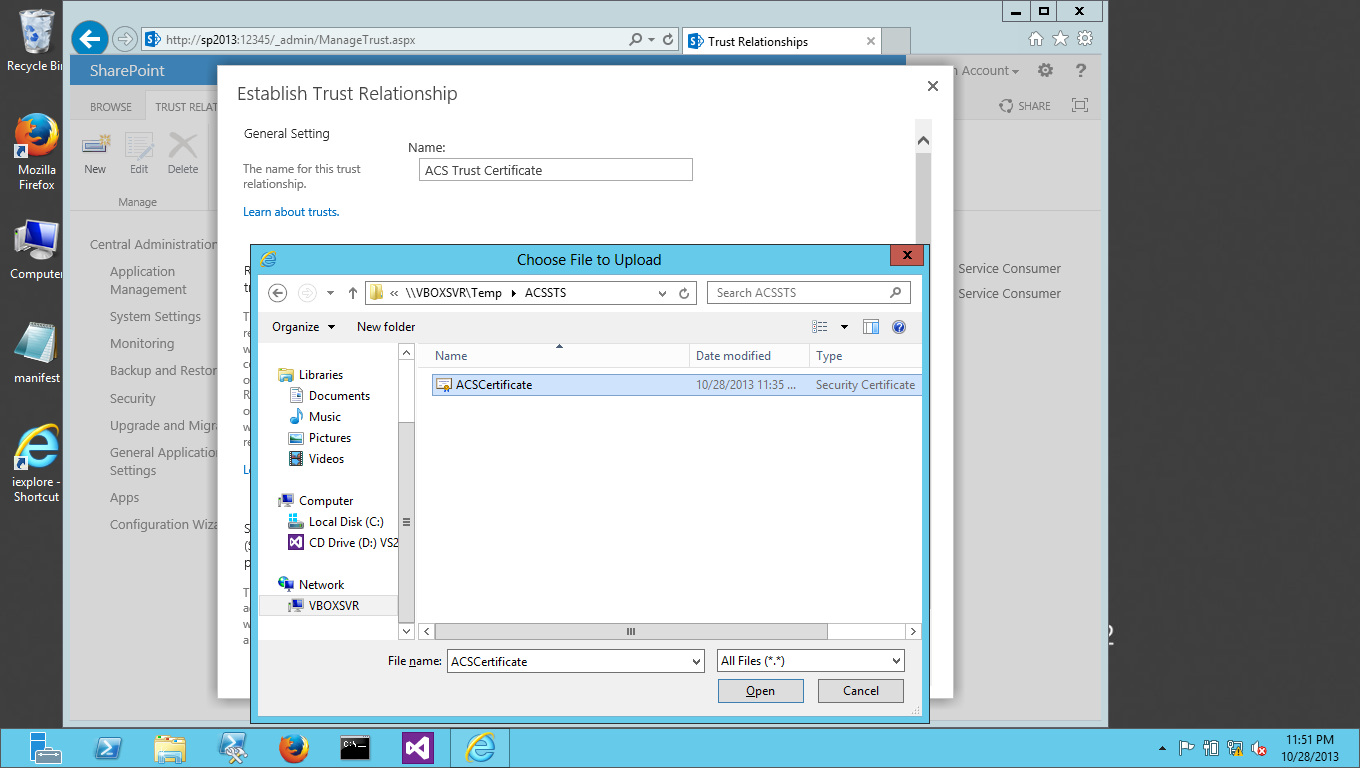This screenshot has width=1360, height=768.
Task: Follow the Learn about trusts link
Action: [x=291, y=212]
